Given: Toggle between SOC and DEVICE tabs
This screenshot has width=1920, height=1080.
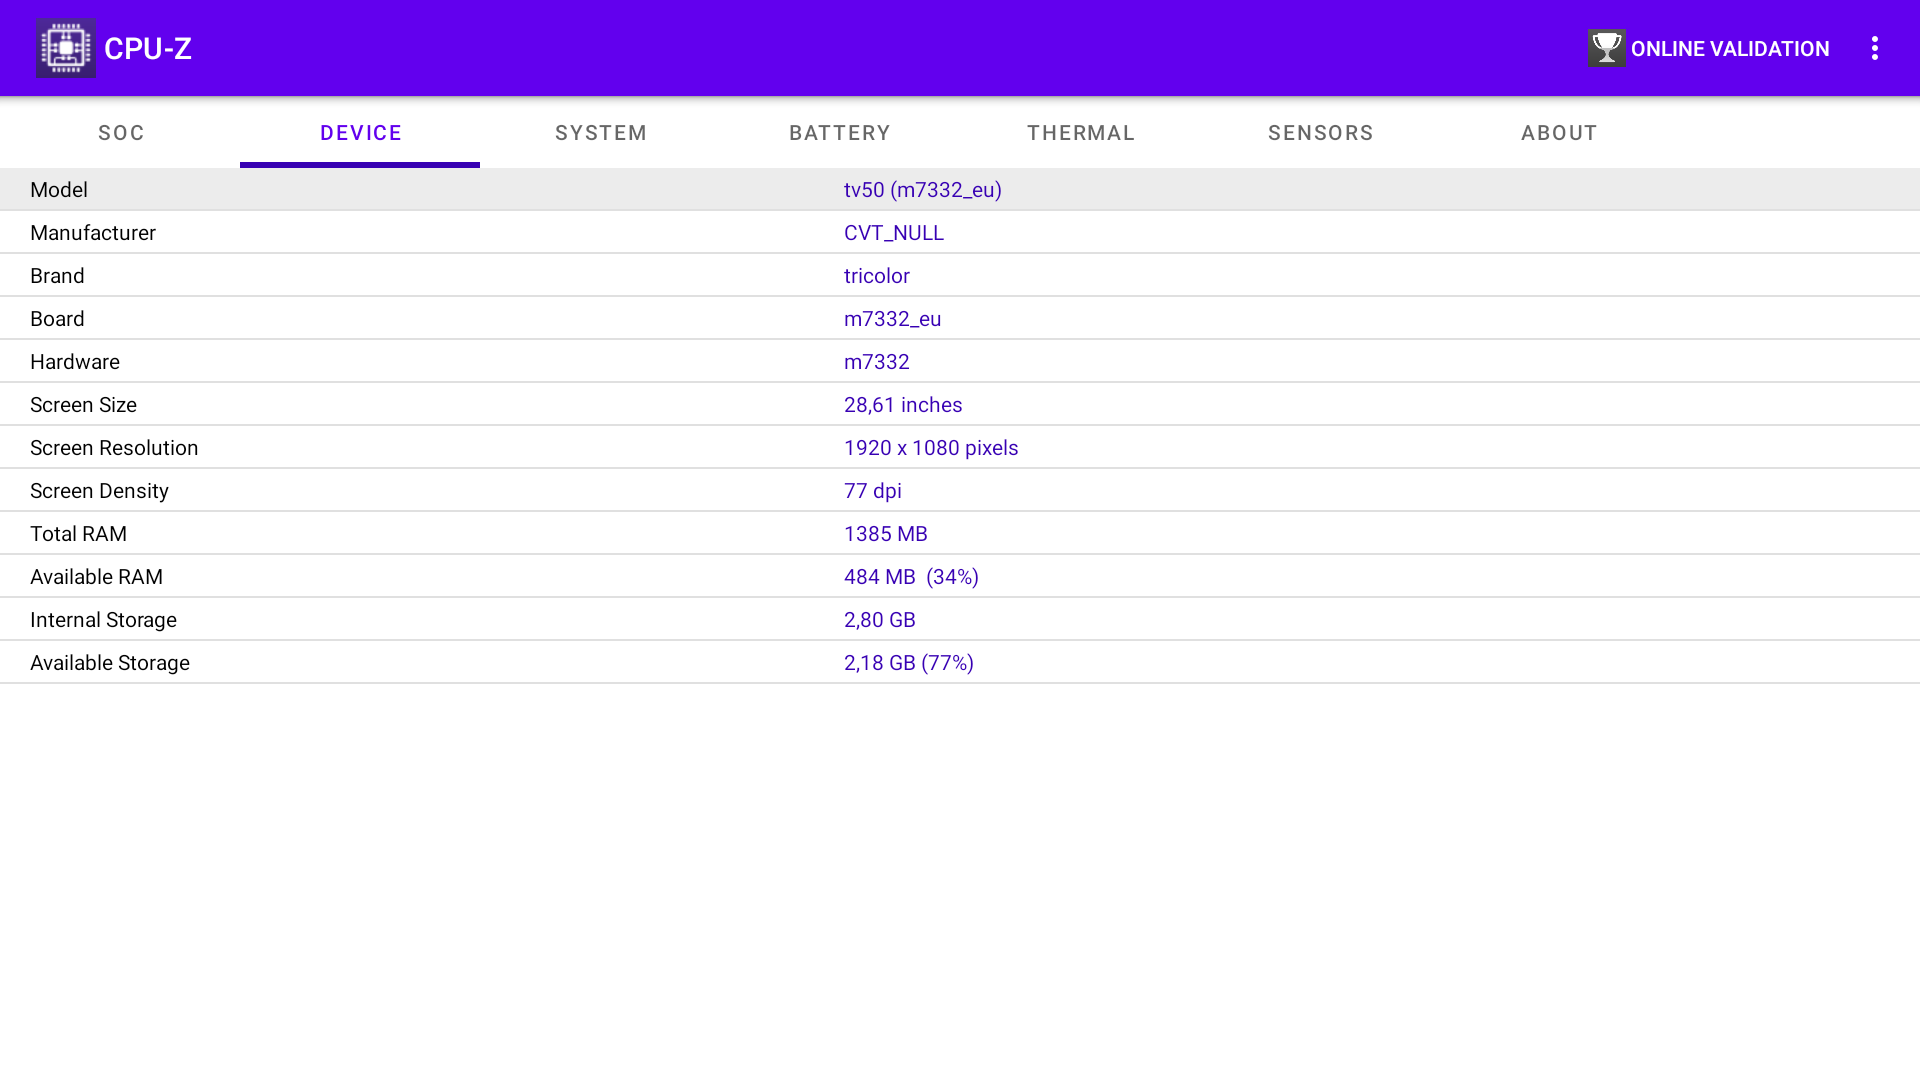Looking at the screenshot, I should (120, 132).
